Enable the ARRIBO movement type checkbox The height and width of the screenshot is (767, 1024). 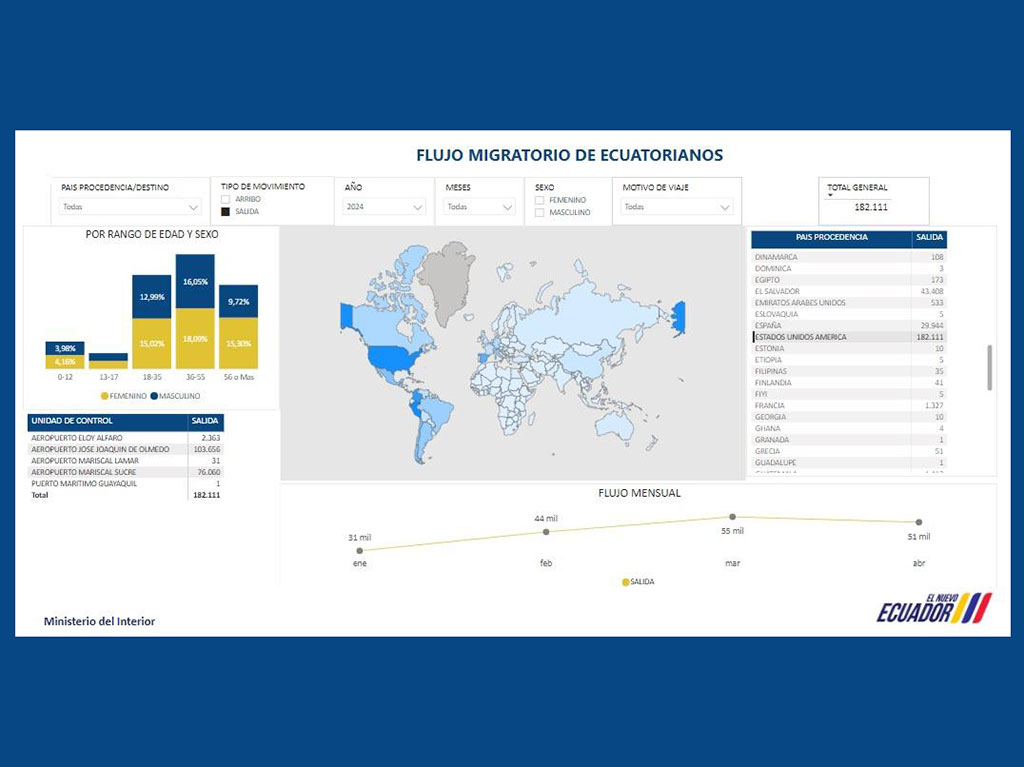(x=226, y=199)
